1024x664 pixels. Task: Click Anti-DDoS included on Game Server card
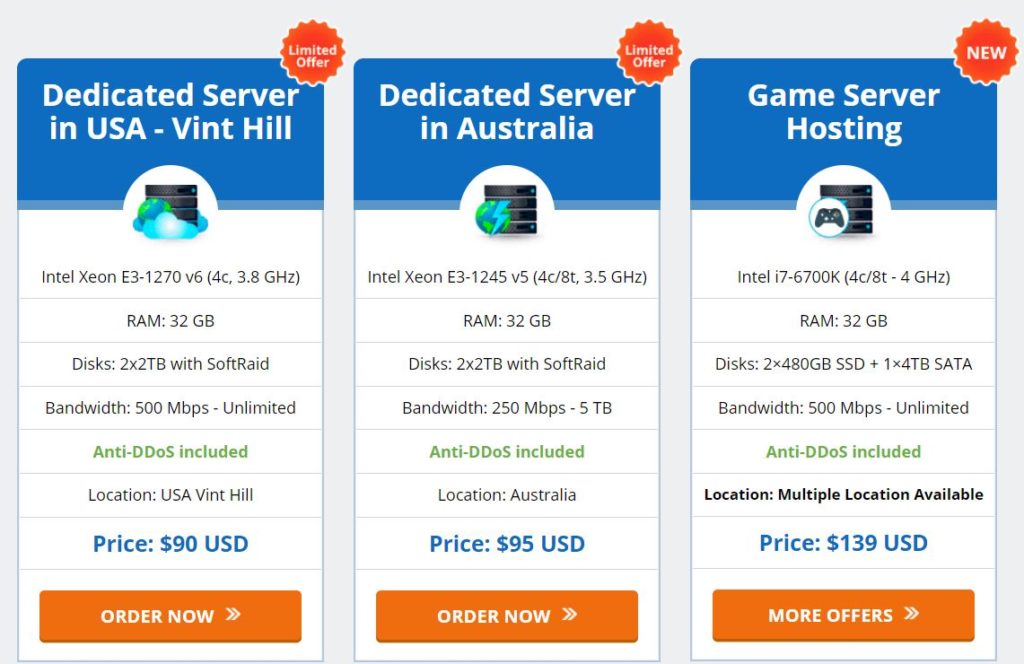(x=843, y=451)
